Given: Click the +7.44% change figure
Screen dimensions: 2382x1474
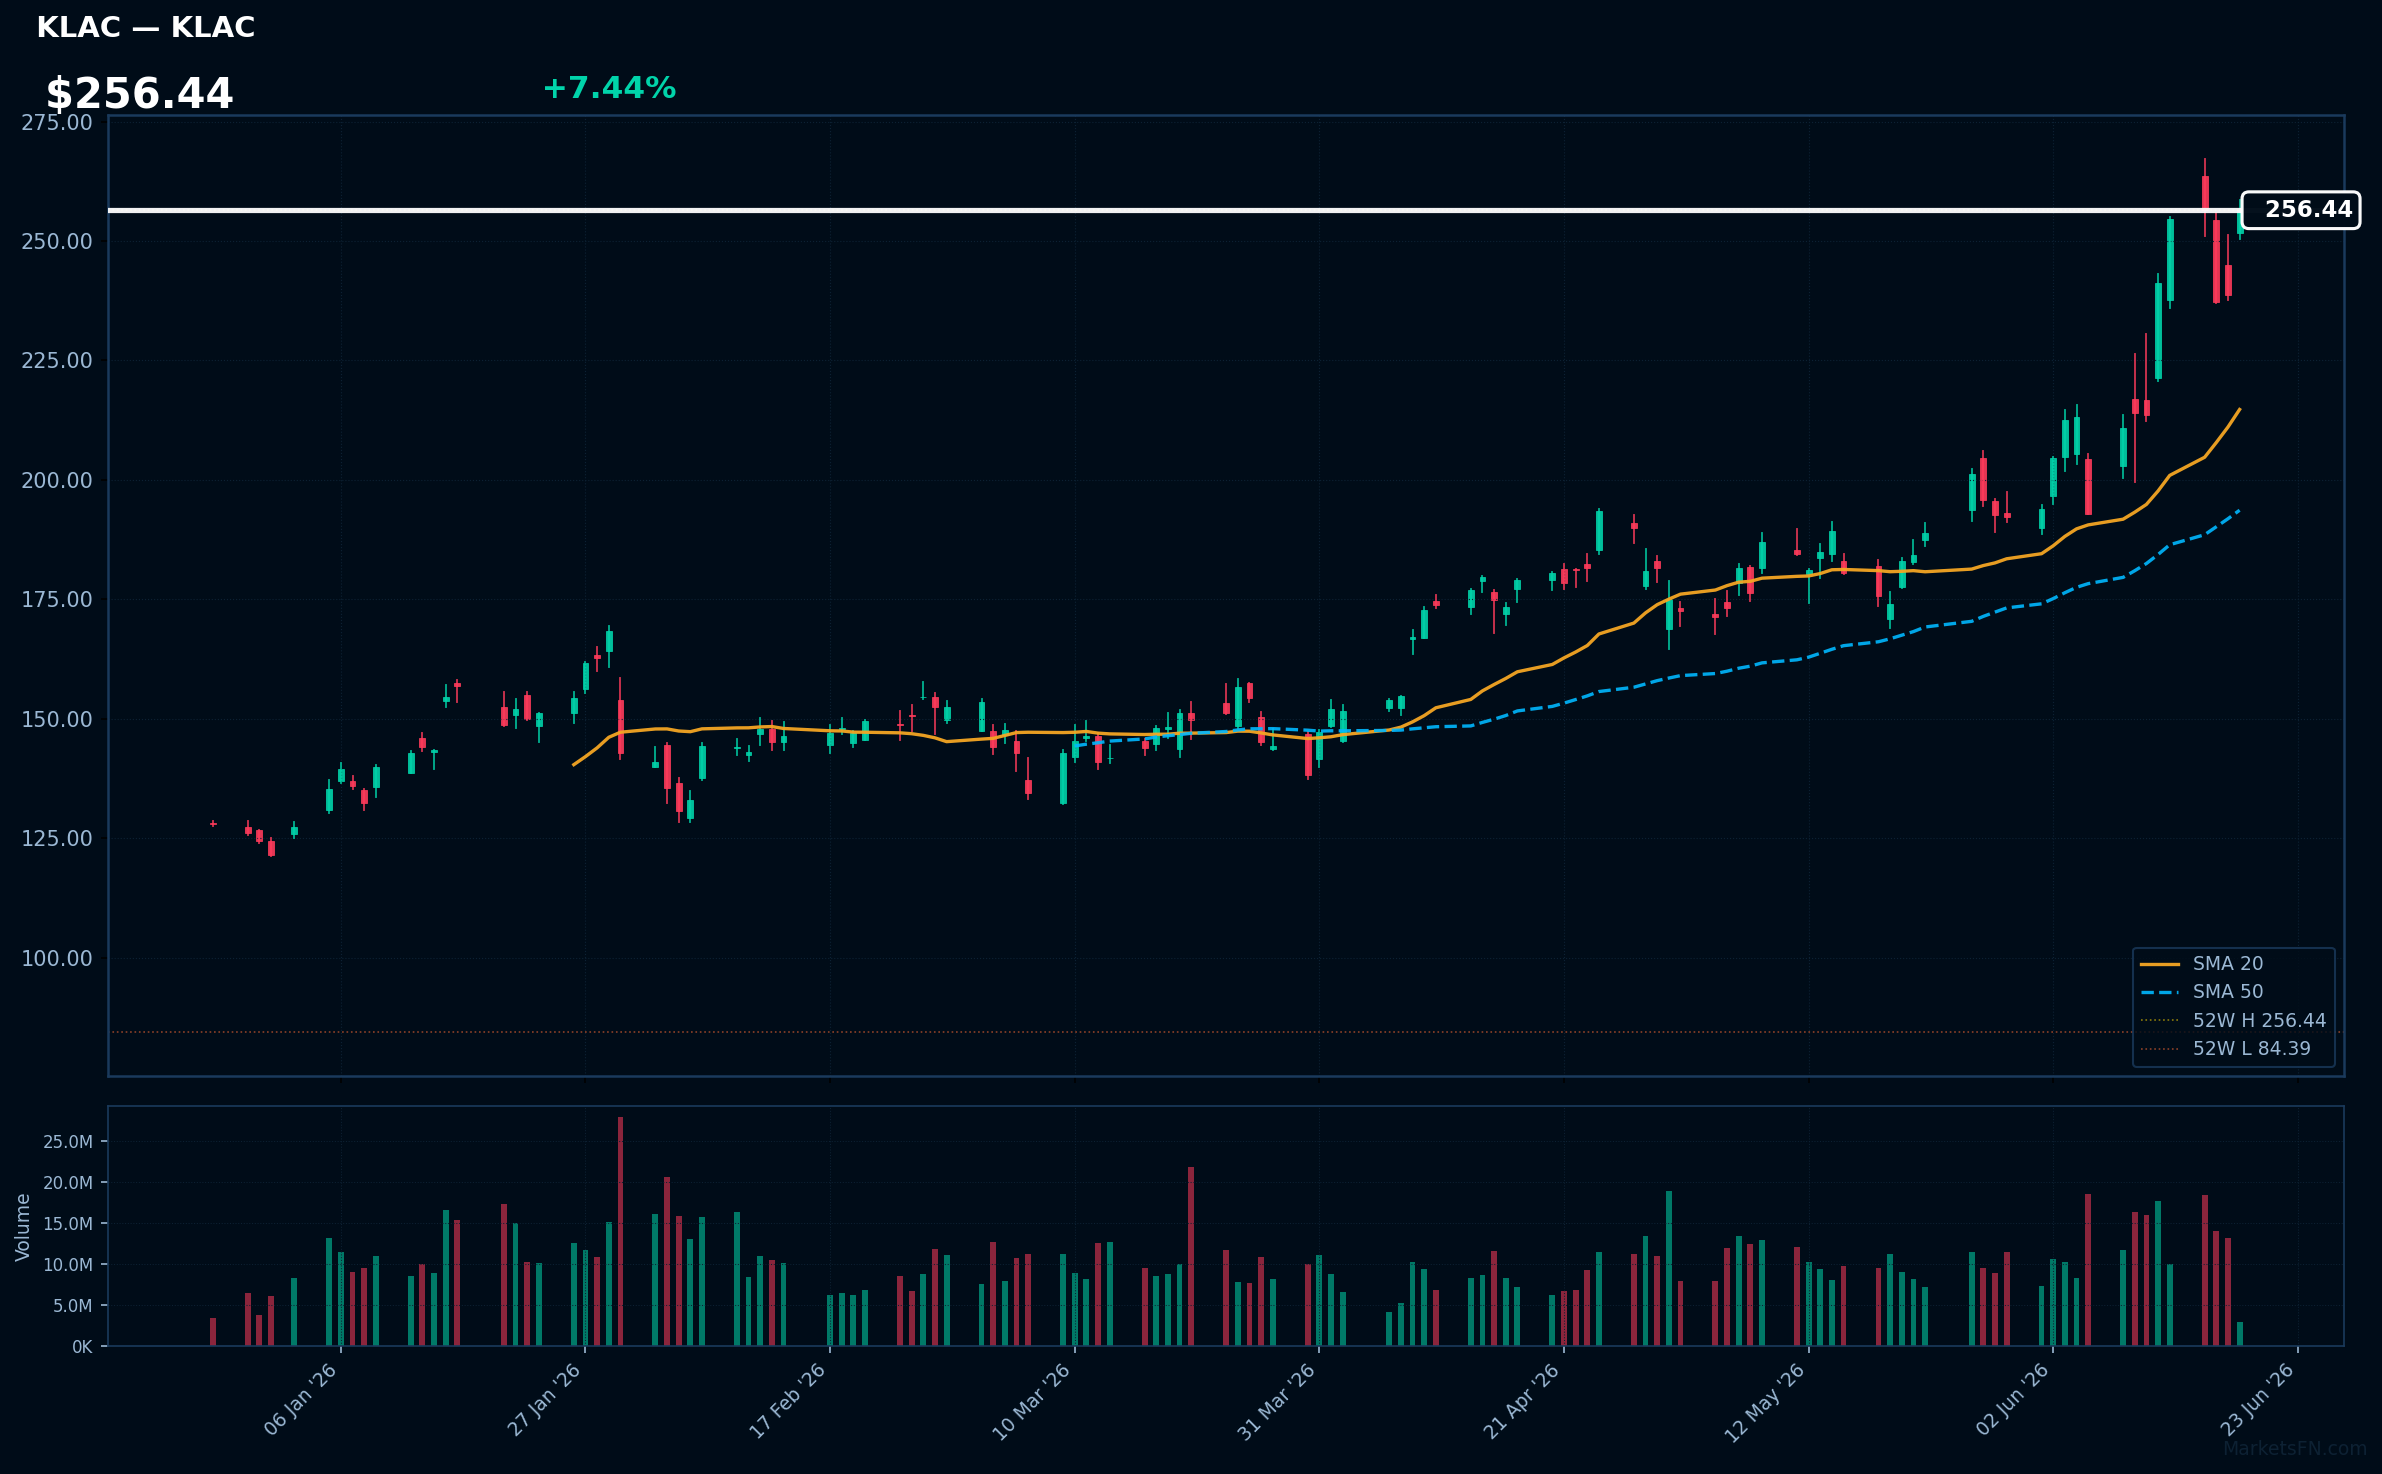Looking at the screenshot, I should click(x=609, y=88).
